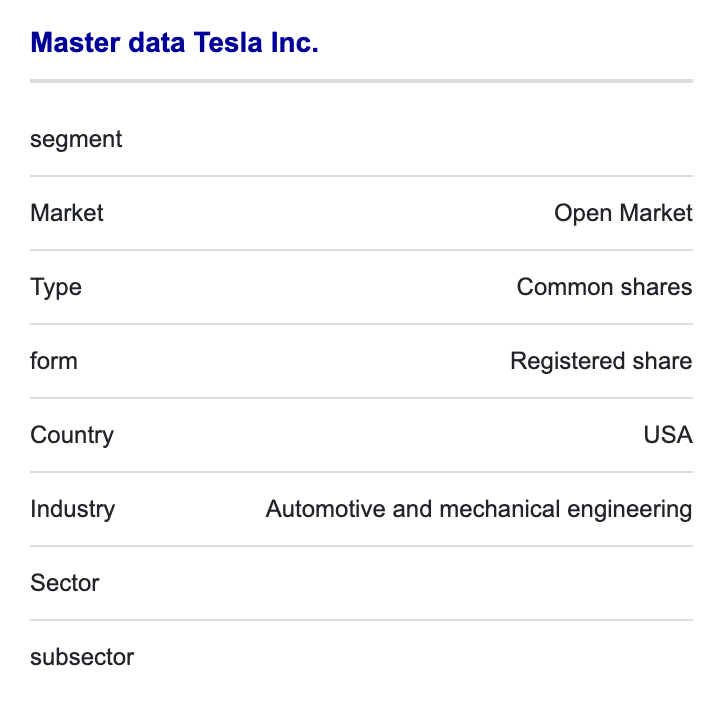Click the Industry label
This screenshot has width=720, height=726.
(73, 509)
